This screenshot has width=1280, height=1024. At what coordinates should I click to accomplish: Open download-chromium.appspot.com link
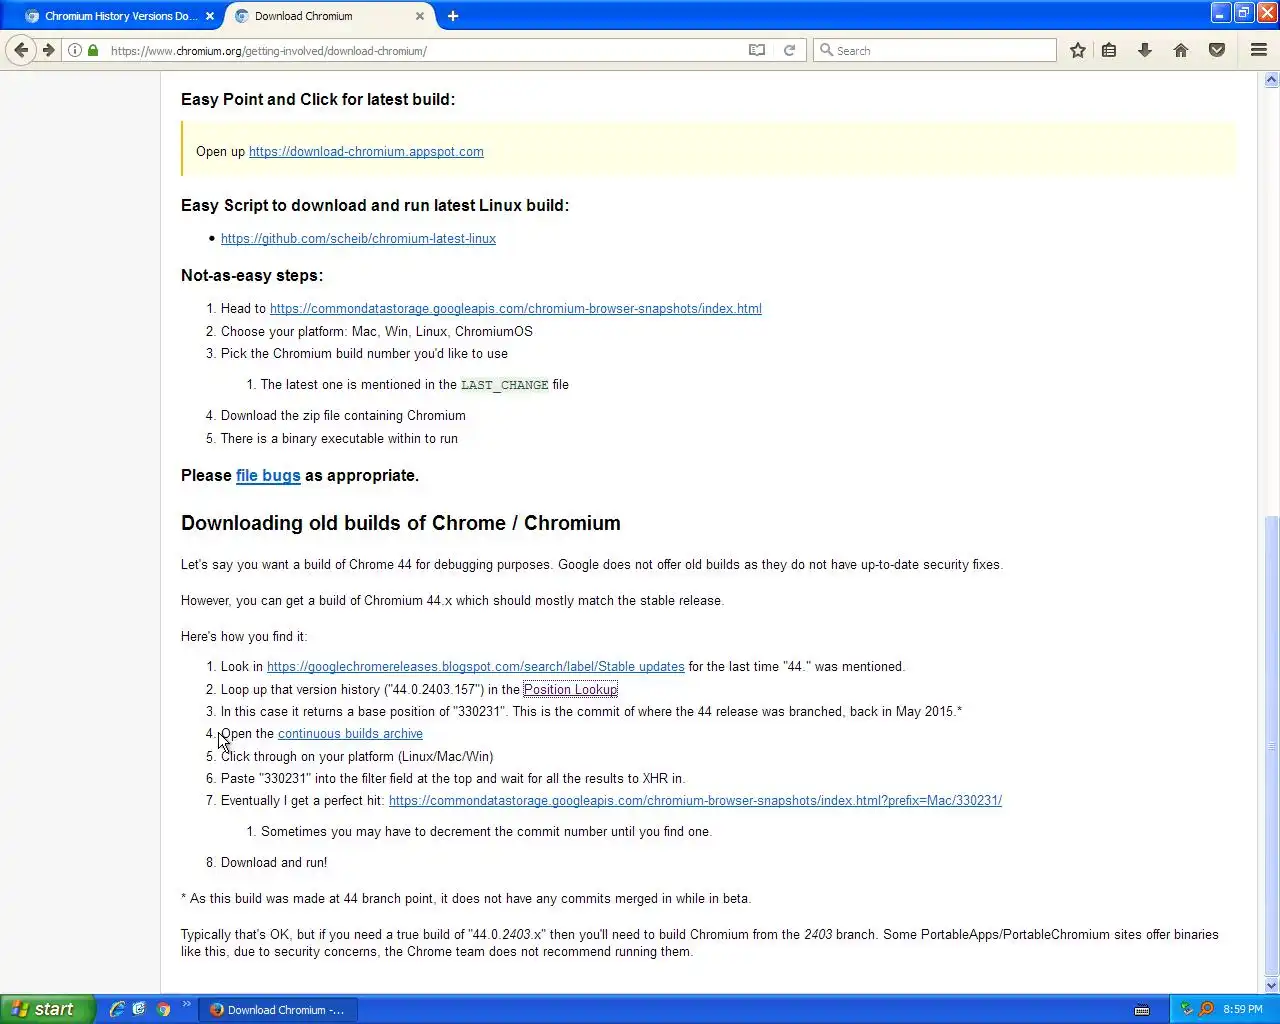point(366,152)
